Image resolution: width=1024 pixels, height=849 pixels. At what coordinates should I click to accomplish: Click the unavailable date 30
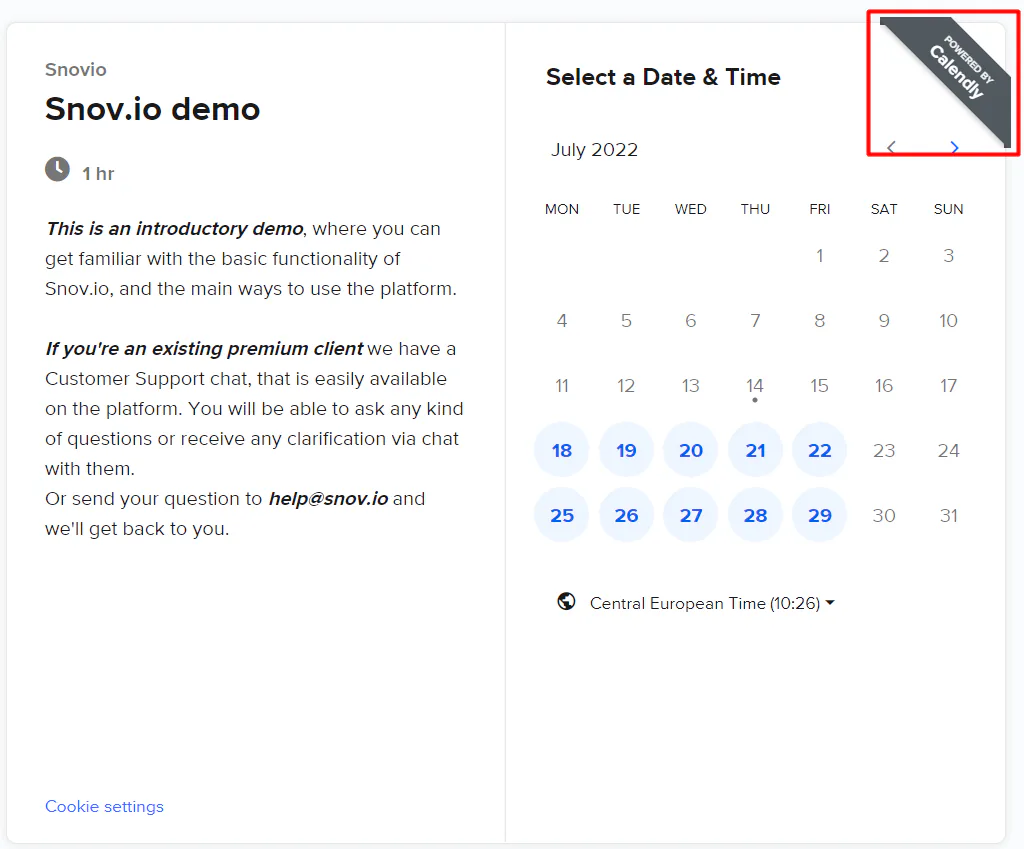point(884,515)
